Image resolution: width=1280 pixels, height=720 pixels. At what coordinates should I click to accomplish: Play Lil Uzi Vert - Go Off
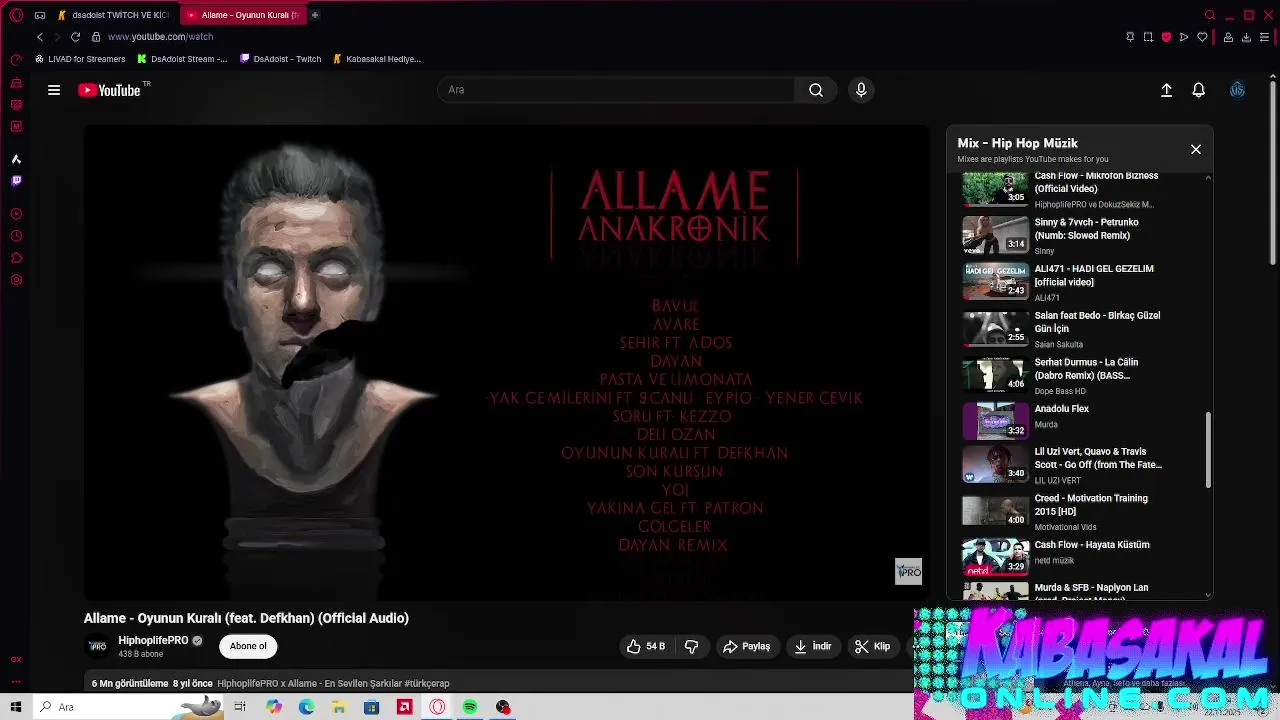tap(1061, 465)
